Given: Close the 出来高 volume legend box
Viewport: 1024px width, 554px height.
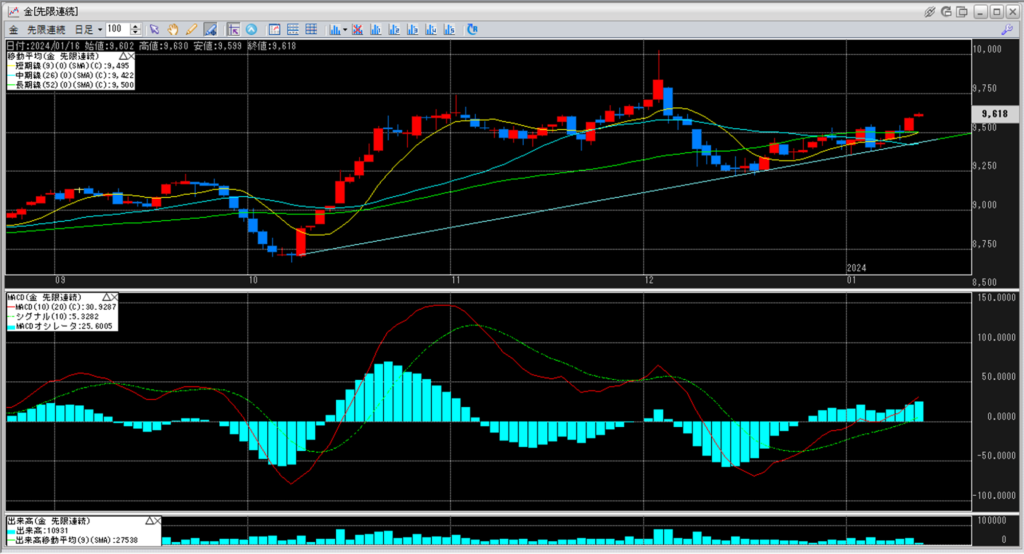Looking at the screenshot, I should coord(157,521).
